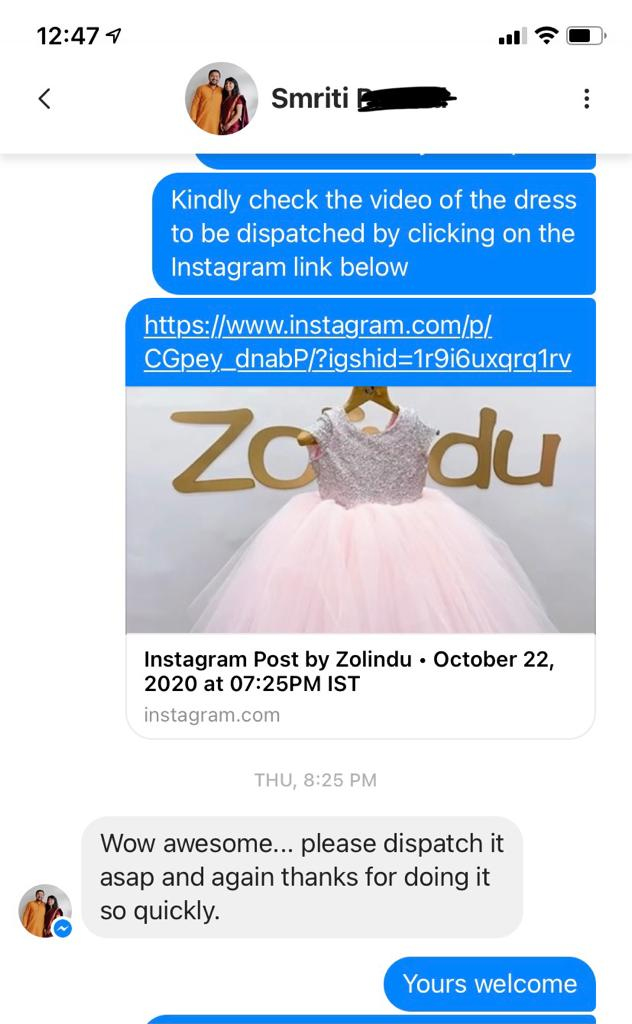
Task: Open the pink dress Zolindu preview image
Action: pyautogui.click(x=360, y=509)
